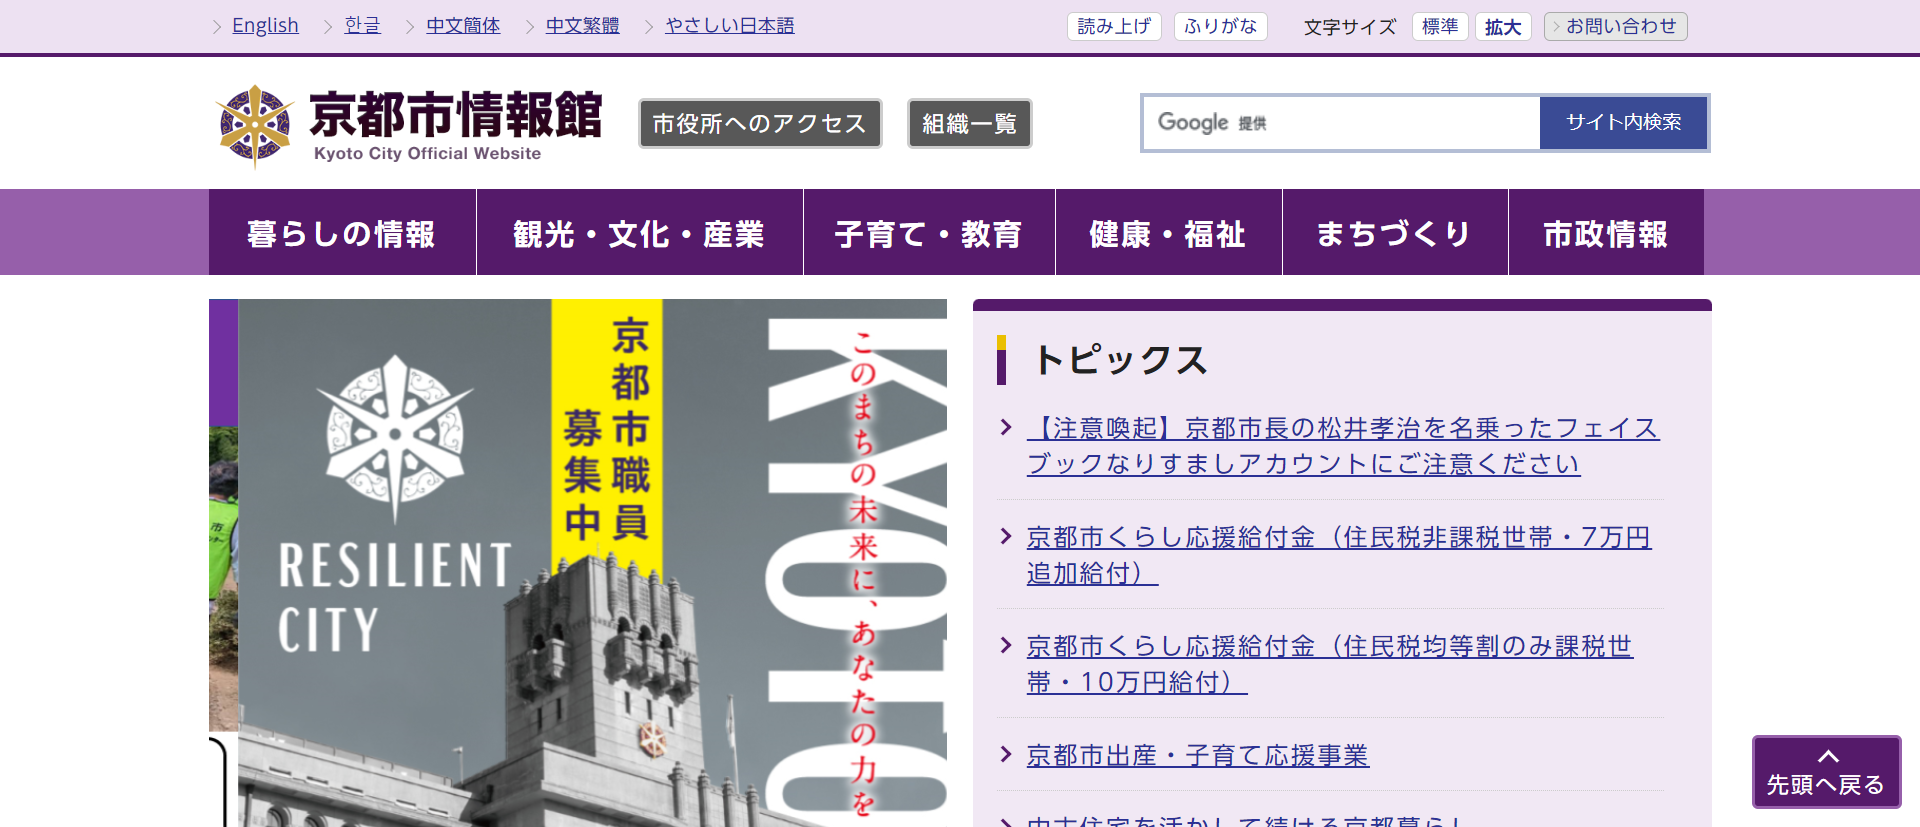Click the 文字サイズ label
Image resolution: width=1920 pixels, height=827 pixels.
[1350, 27]
